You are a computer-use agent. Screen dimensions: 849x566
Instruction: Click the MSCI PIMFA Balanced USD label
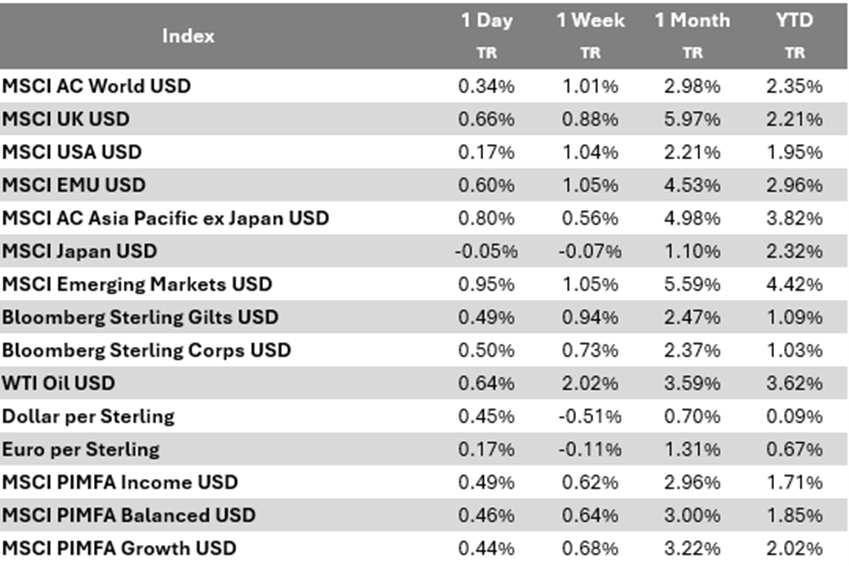click(x=129, y=515)
